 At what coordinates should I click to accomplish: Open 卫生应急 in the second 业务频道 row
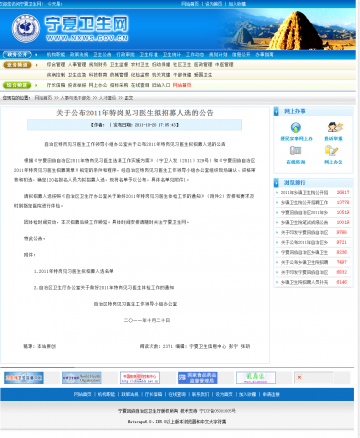pyautogui.click(x=77, y=75)
